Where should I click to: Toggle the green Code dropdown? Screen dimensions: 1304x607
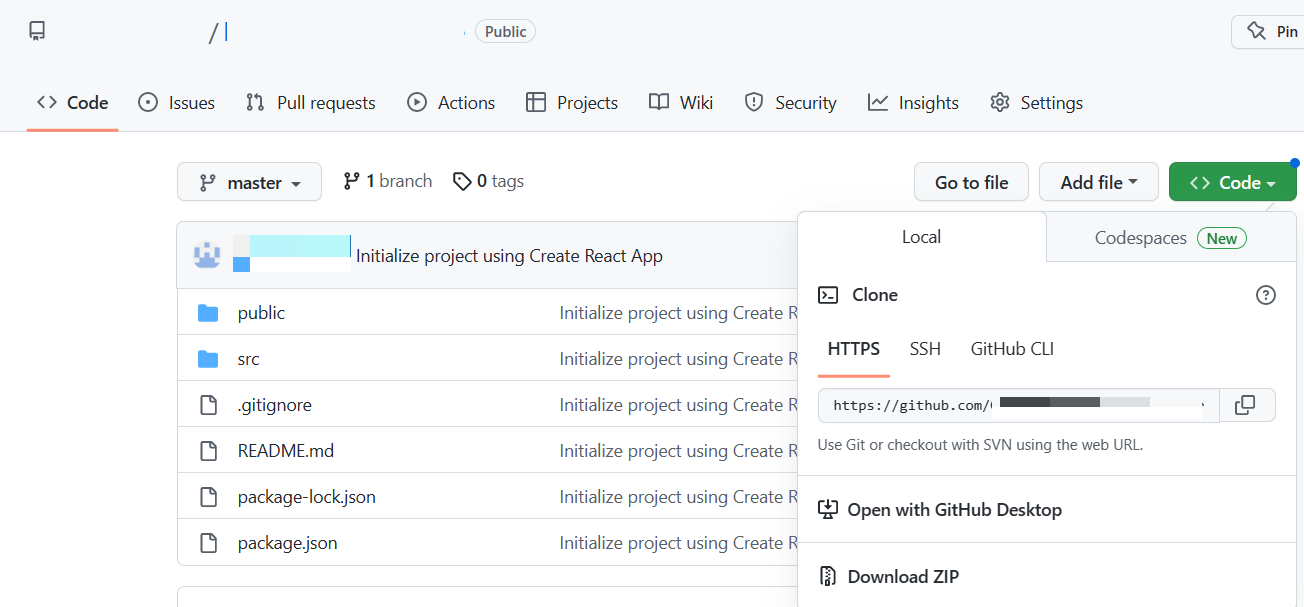pyautogui.click(x=1233, y=182)
